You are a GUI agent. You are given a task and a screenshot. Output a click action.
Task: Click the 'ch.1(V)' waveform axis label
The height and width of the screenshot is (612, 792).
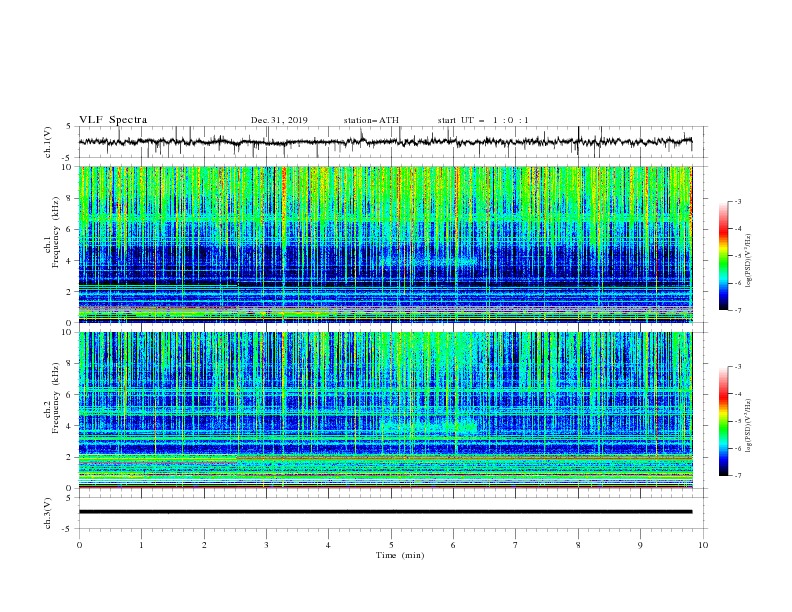pos(48,142)
